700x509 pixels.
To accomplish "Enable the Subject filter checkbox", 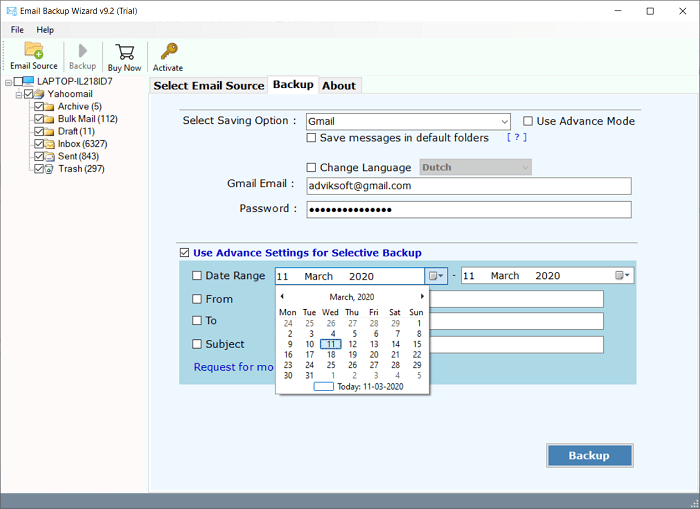I will pos(197,344).
